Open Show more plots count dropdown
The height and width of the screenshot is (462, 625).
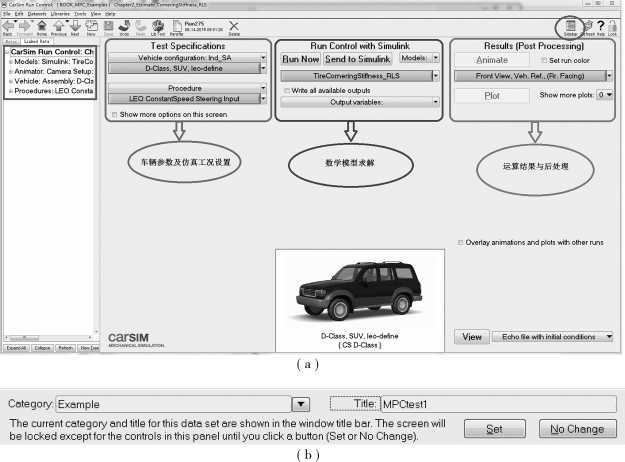pyautogui.click(x=605, y=95)
